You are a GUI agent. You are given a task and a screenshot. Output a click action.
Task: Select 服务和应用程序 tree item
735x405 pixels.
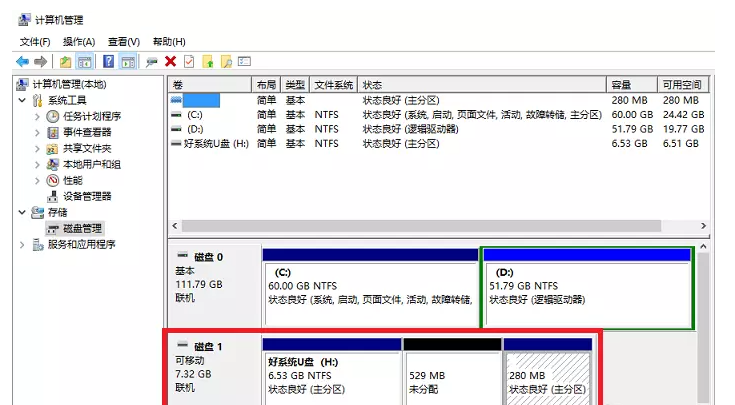[x=82, y=245]
